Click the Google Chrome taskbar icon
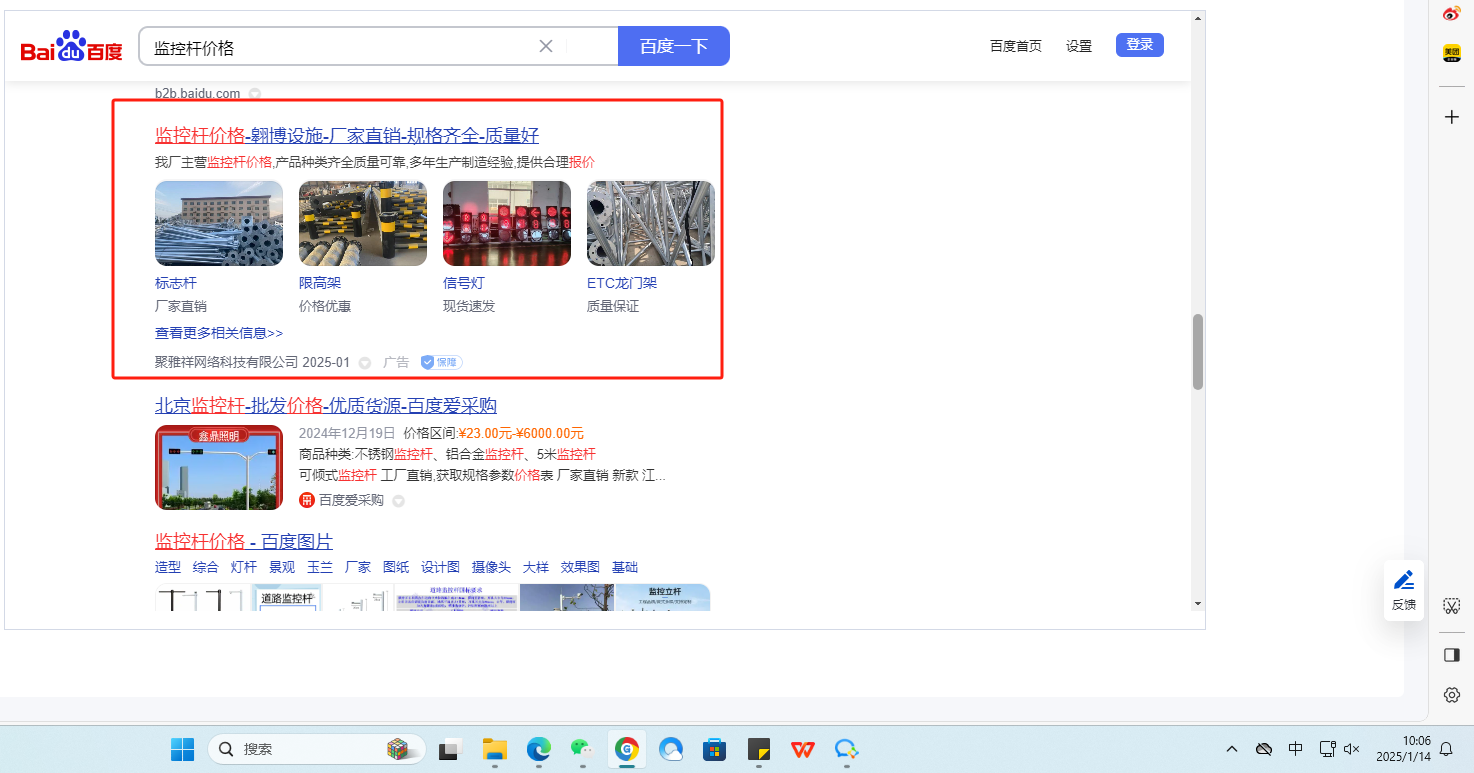The image size is (1474, 773). coord(627,749)
